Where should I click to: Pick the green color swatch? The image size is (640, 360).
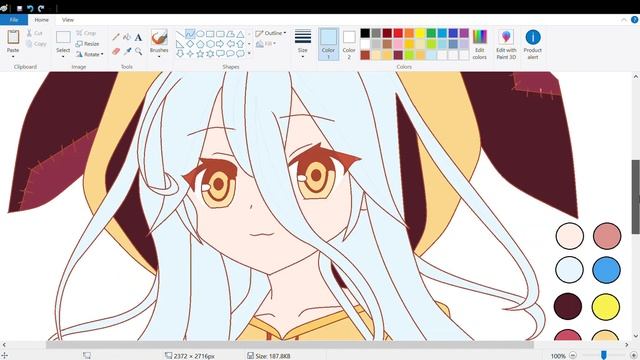tap(431, 33)
